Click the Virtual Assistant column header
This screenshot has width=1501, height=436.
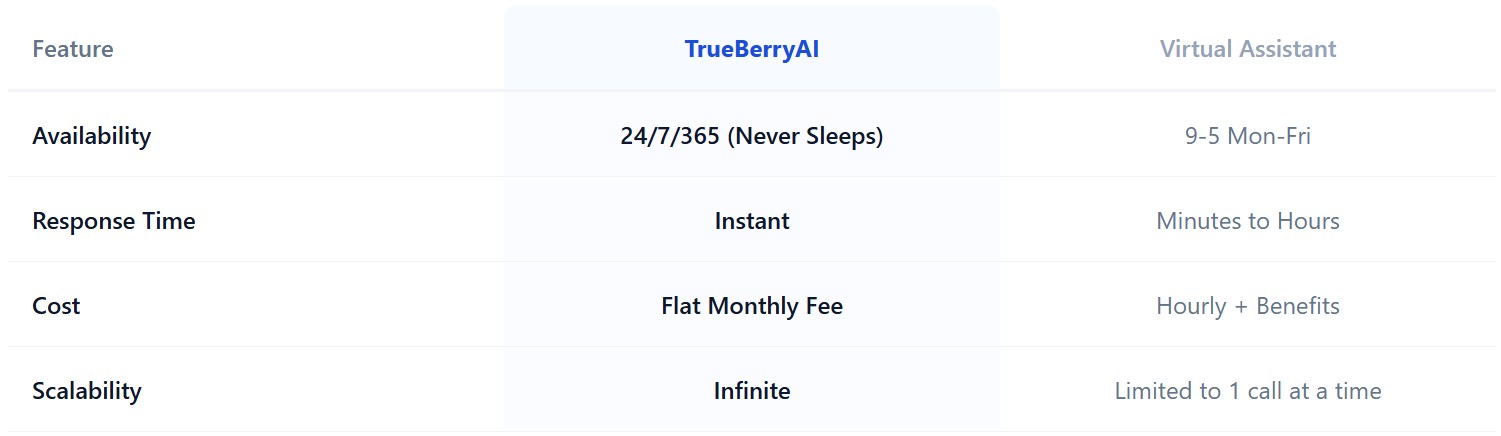click(x=1248, y=49)
